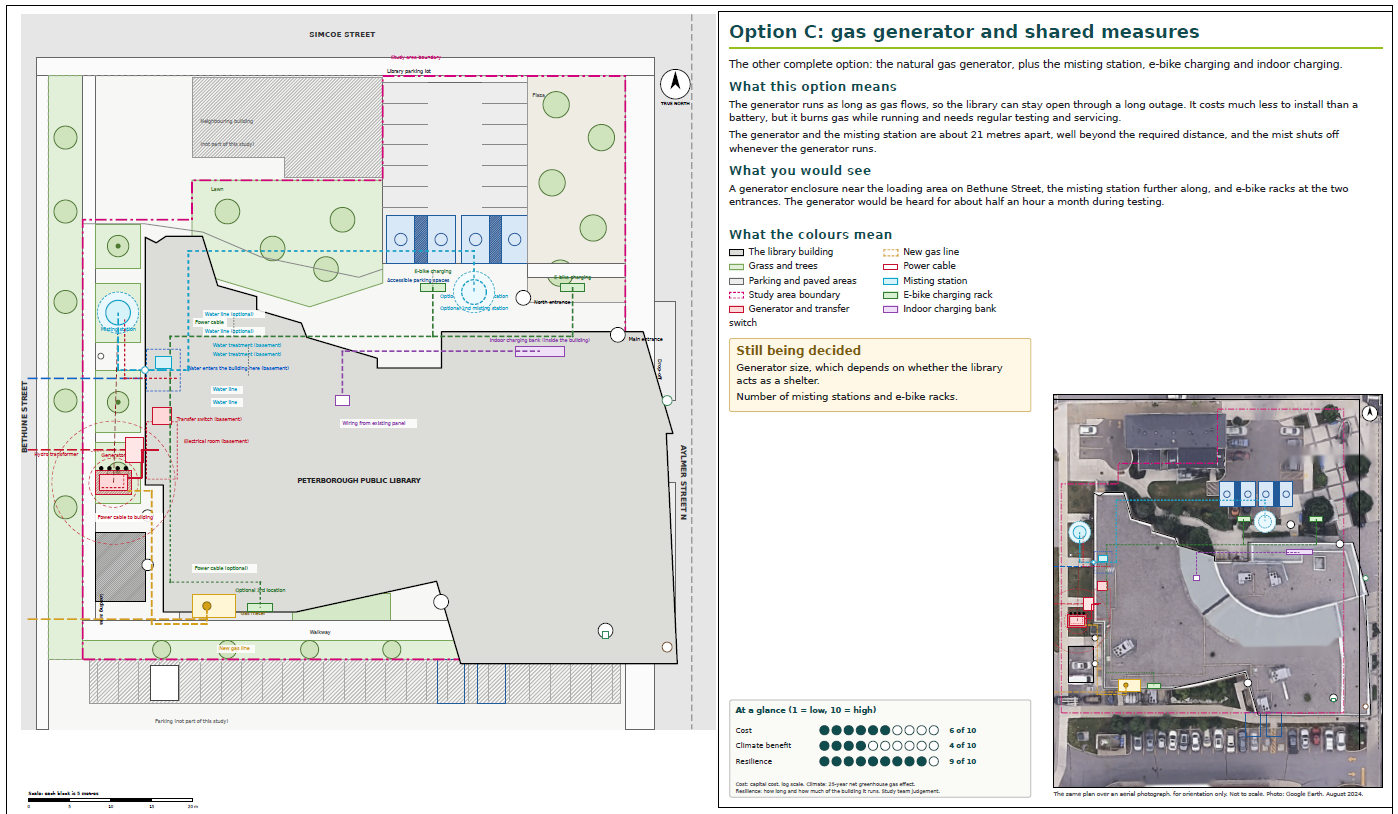Click the purple indoor charging bank rectangle on plan
Image resolution: width=1398 pixels, height=814 pixels.
point(540,351)
